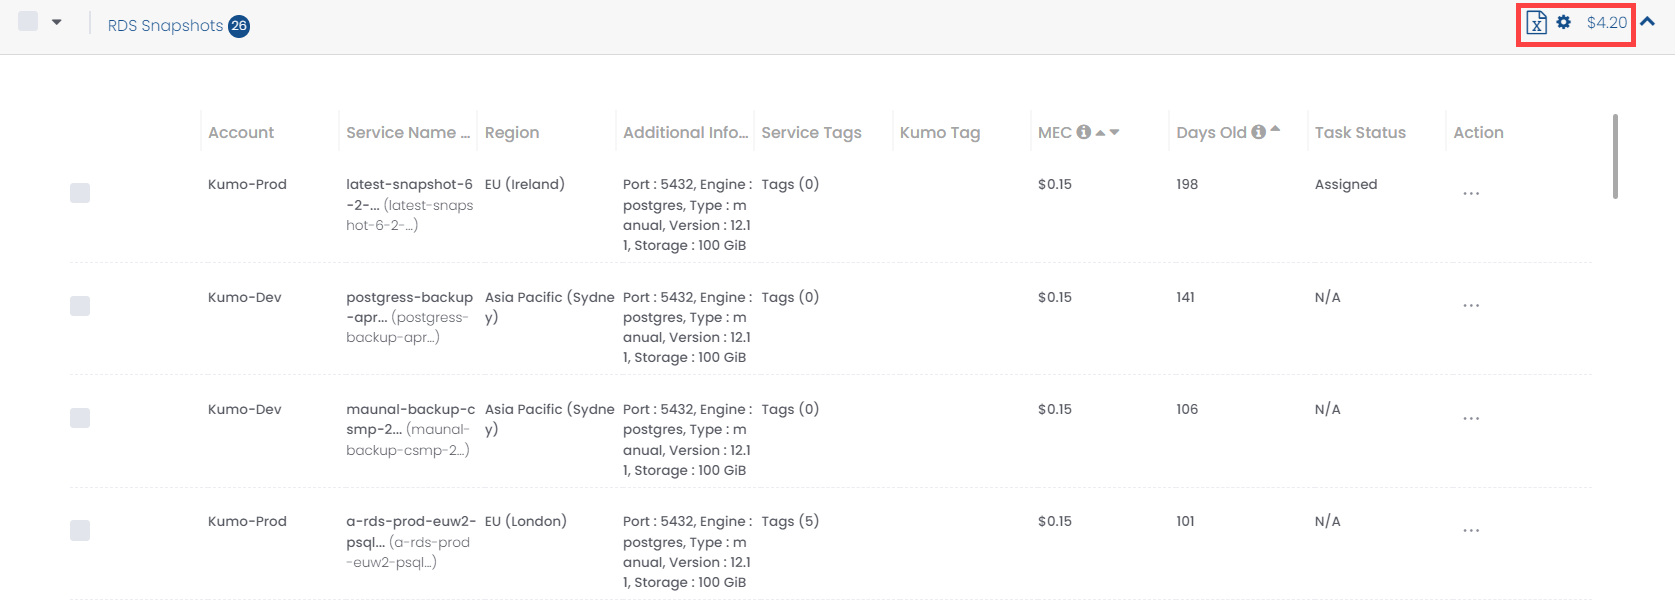Open dropdown arrow beside select-all checkbox
1675x602 pixels.
click(57, 22)
